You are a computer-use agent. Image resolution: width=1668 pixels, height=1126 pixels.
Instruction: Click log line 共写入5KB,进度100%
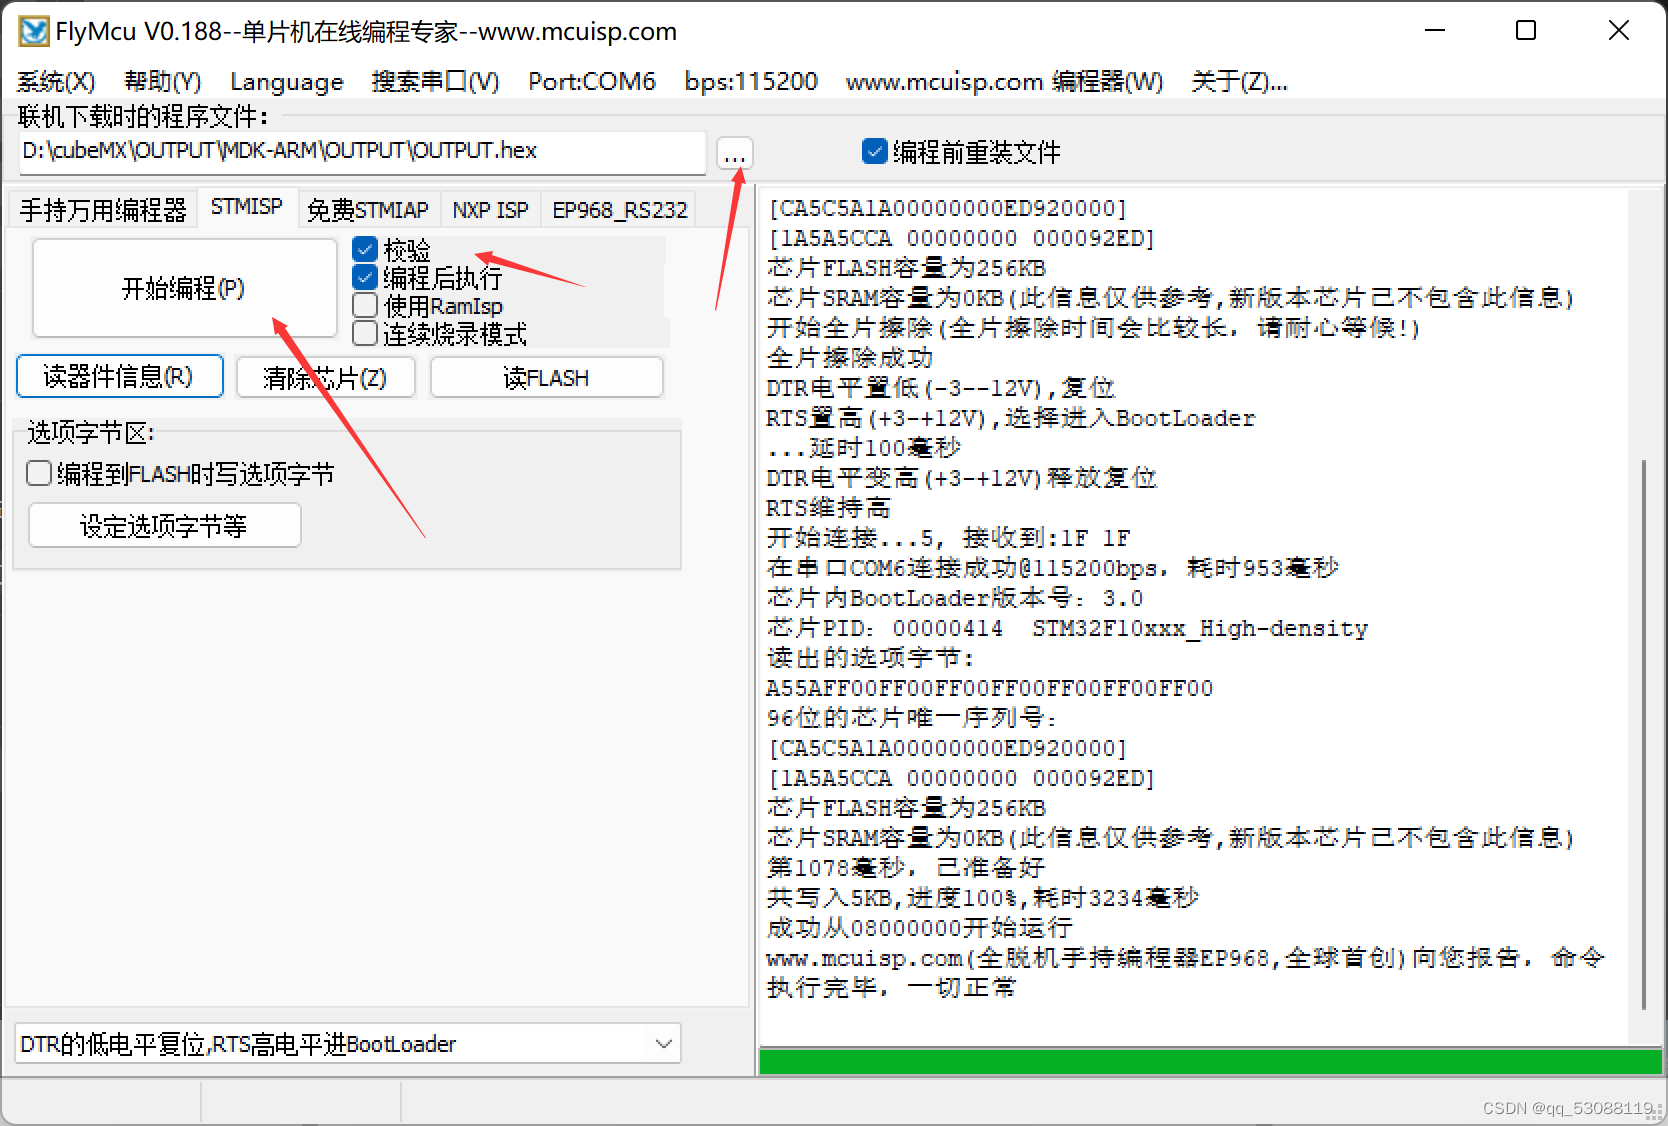(982, 898)
